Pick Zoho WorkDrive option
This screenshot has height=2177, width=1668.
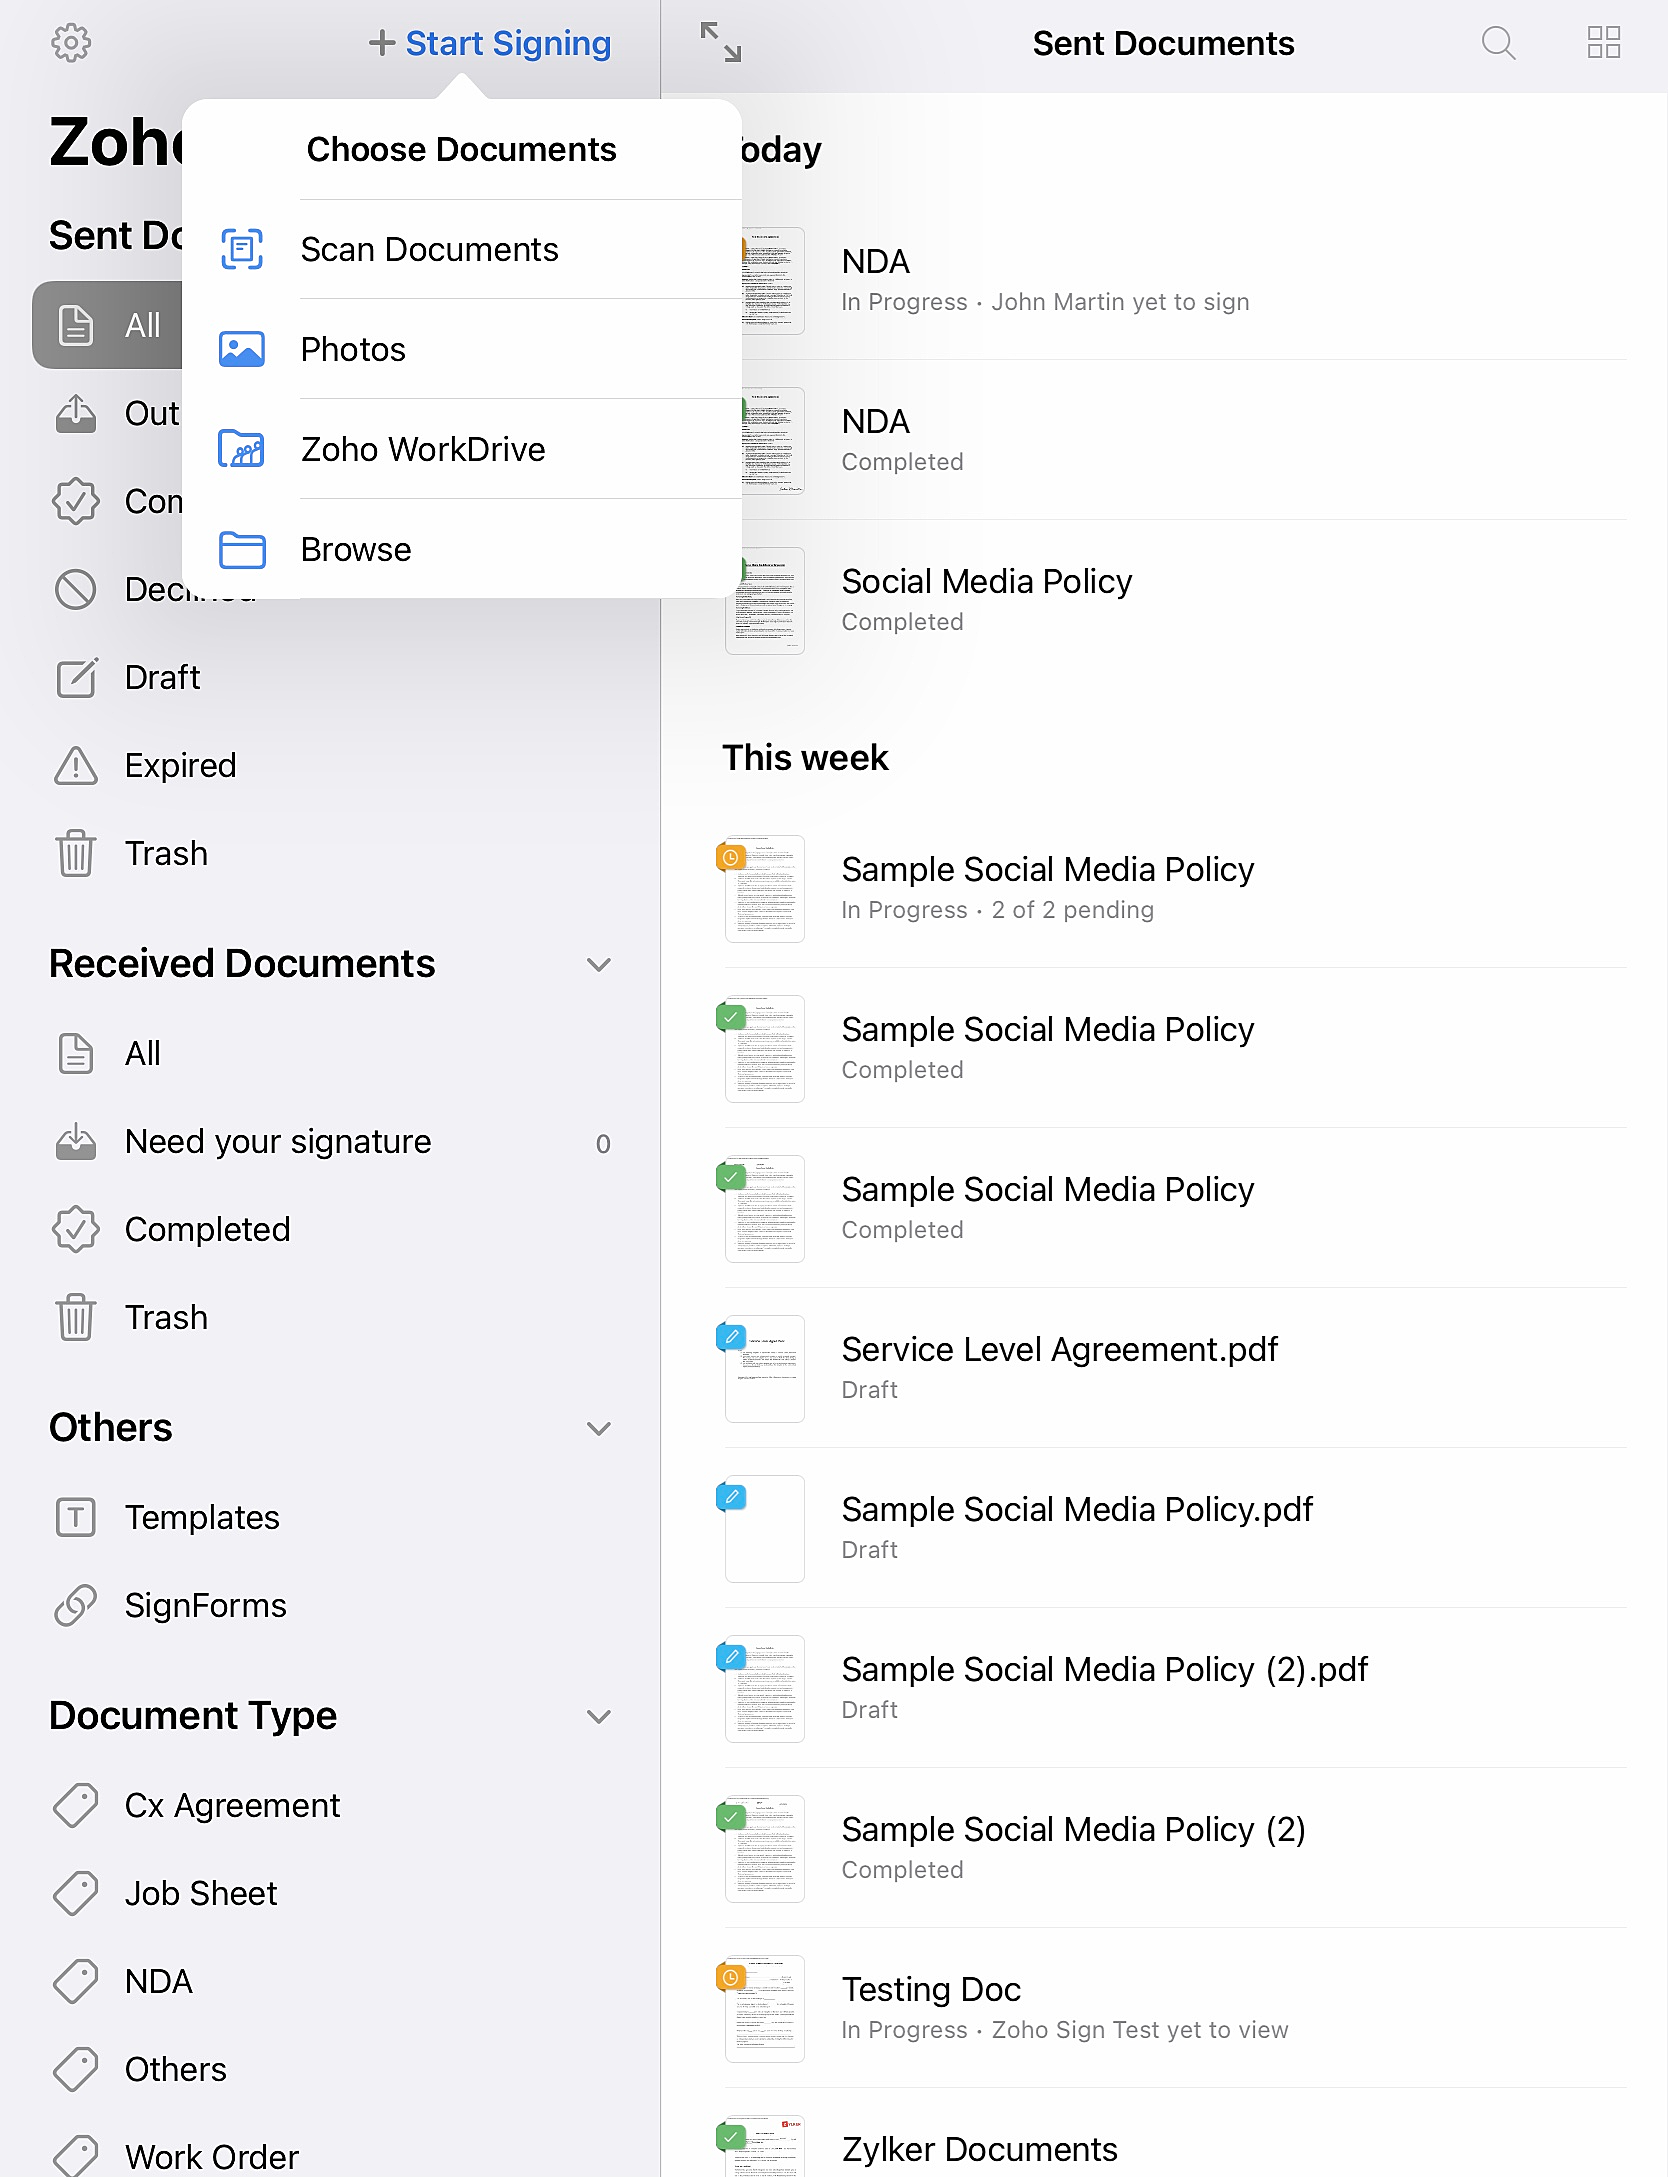(462, 449)
